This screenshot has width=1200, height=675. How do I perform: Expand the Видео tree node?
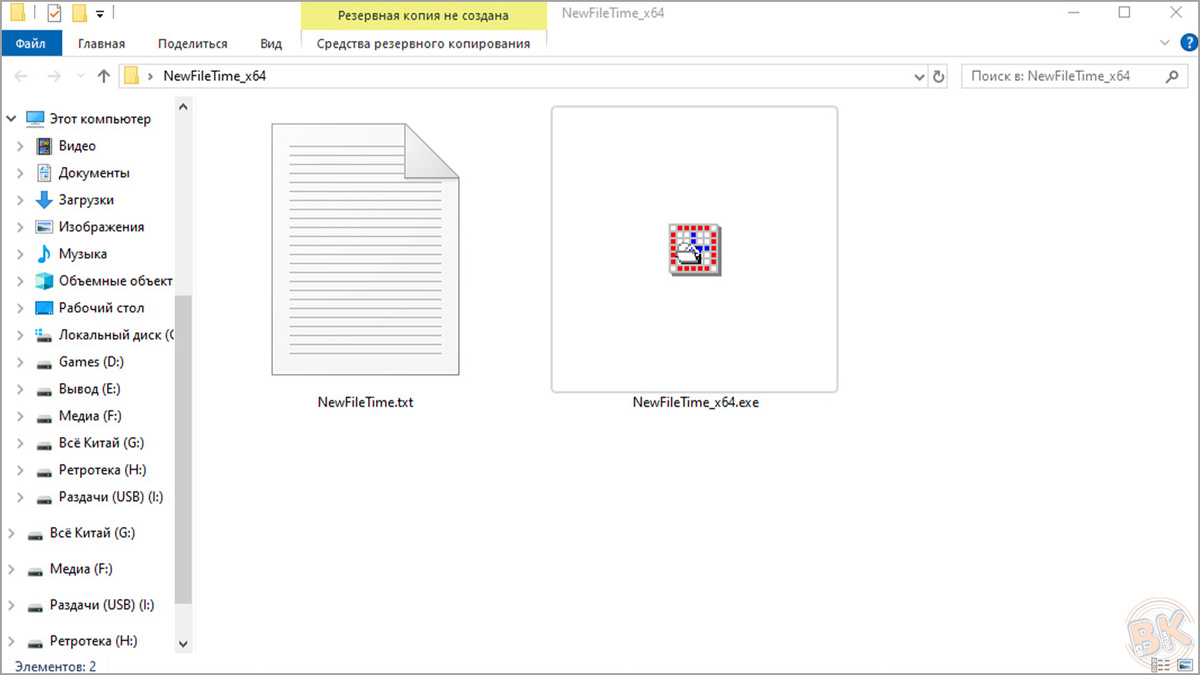click(20, 146)
